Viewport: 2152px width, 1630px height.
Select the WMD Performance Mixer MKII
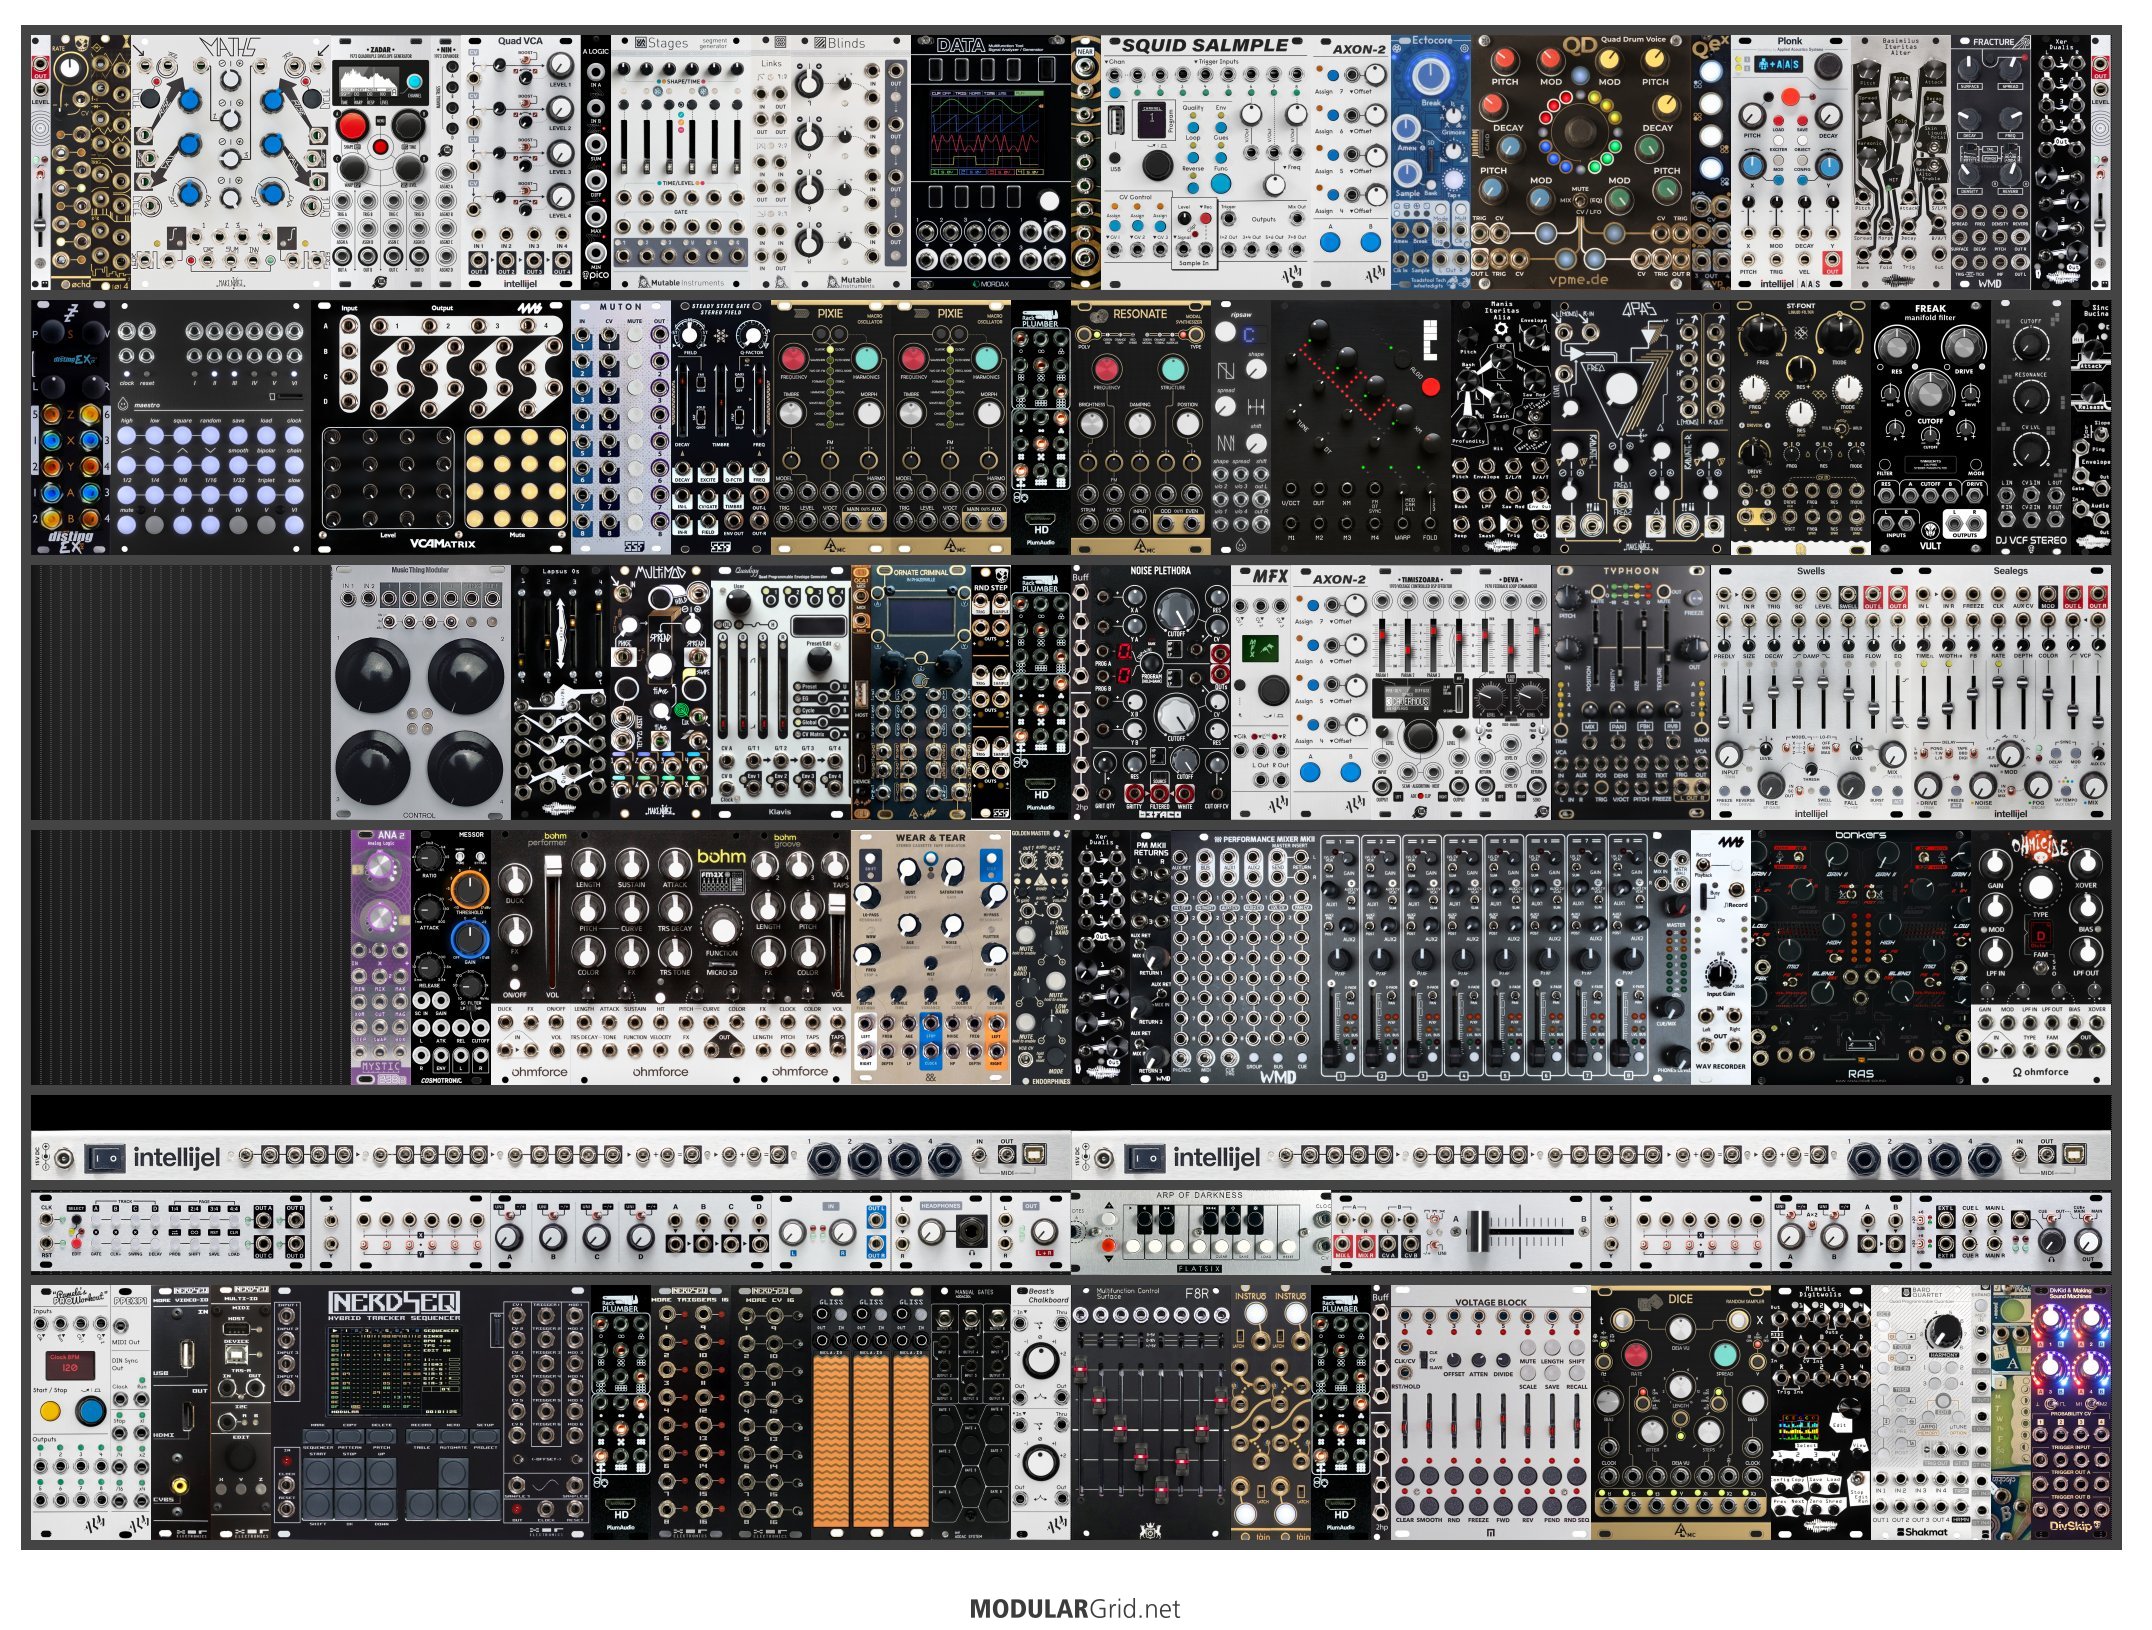(1430, 957)
